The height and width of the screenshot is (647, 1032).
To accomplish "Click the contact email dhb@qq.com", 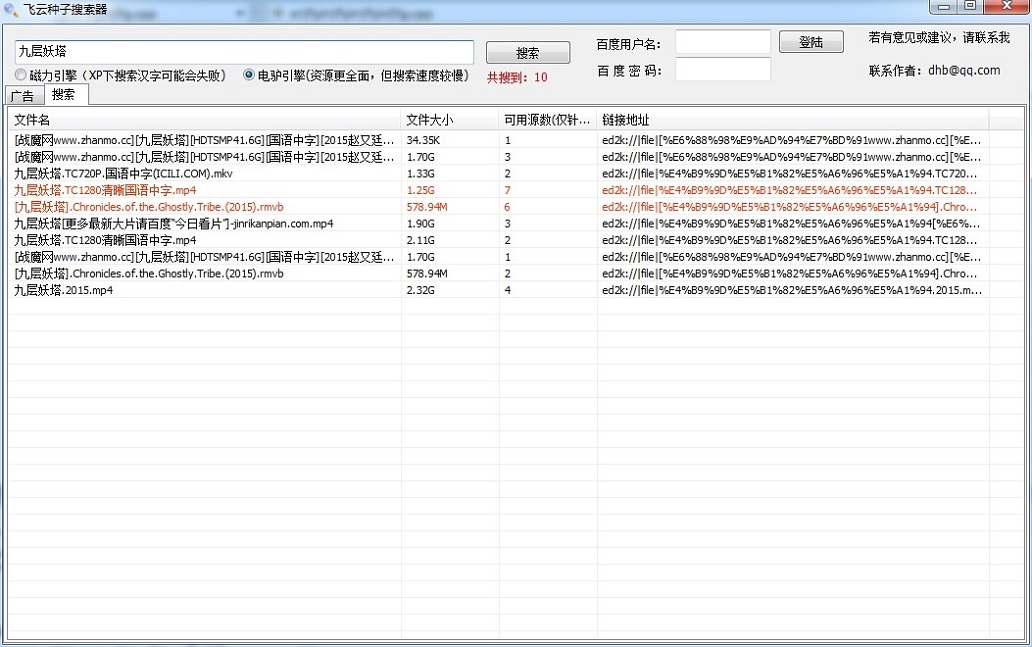I will (x=966, y=70).
